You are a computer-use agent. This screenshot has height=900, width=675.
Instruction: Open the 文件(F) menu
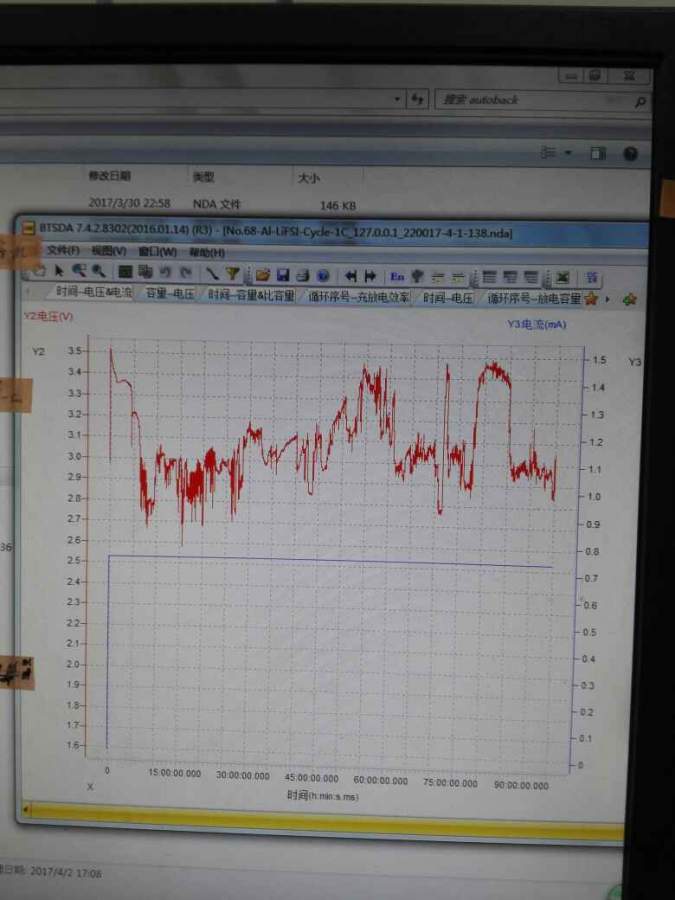click(x=63, y=250)
